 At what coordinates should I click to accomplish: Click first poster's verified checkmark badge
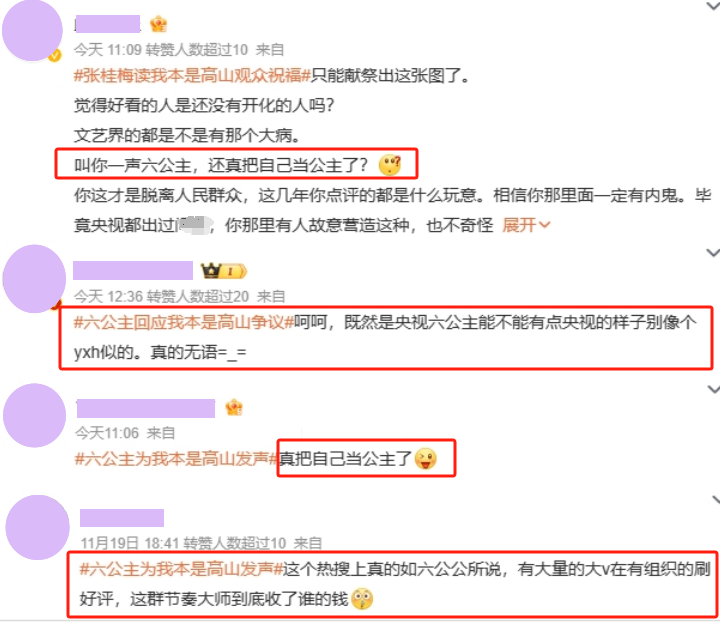click(x=55, y=56)
